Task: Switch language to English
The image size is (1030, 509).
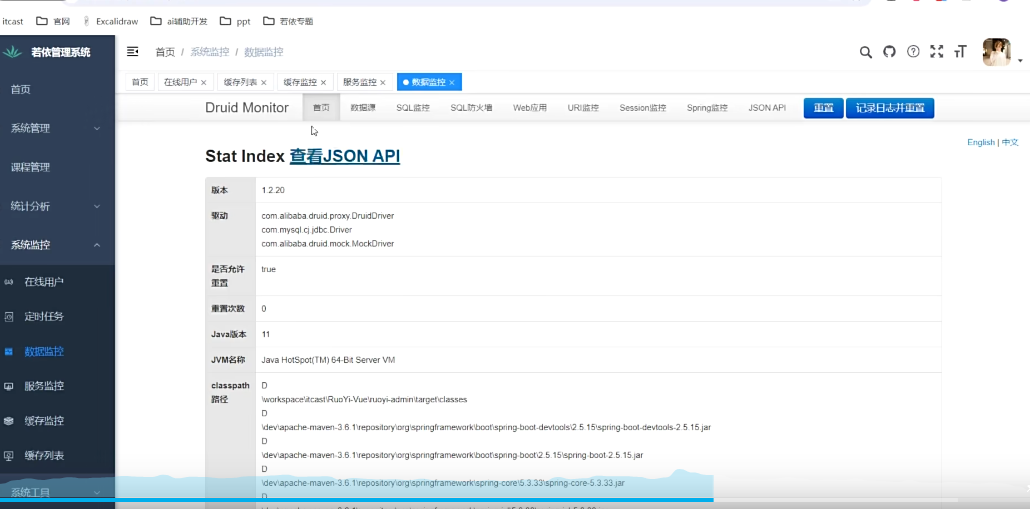Action: point(981,143)
